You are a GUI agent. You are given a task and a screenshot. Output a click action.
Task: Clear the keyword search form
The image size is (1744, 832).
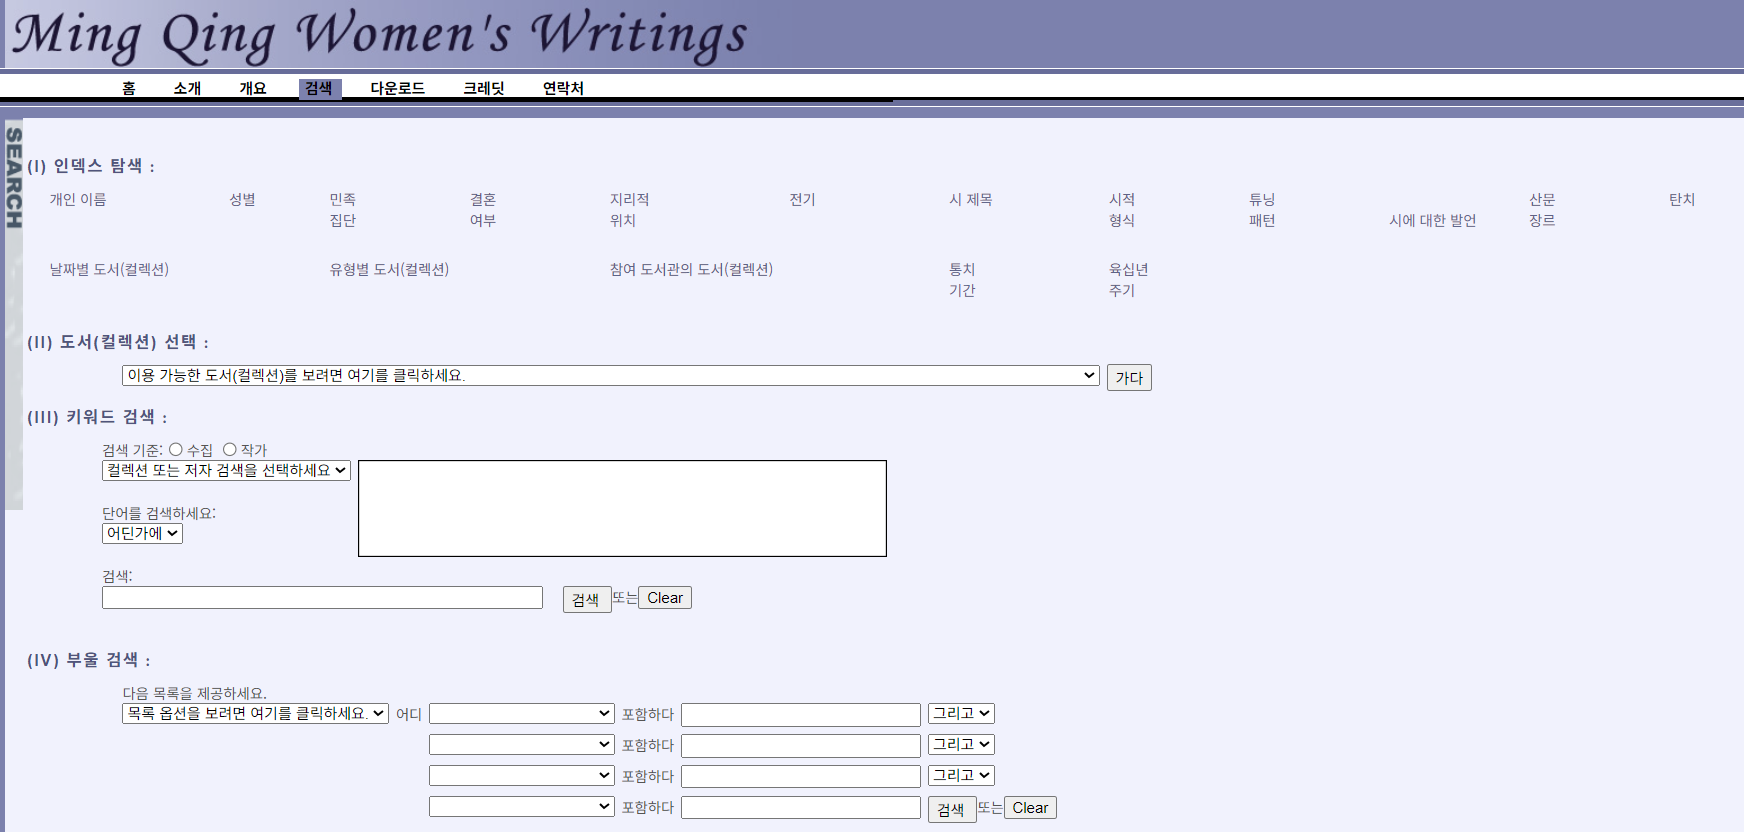(664, 598)
